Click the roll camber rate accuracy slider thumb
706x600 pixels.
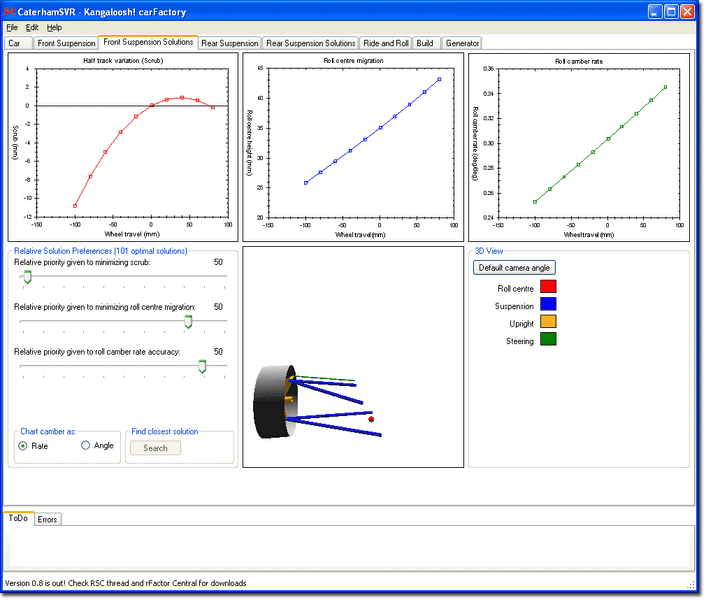[203, 366]
